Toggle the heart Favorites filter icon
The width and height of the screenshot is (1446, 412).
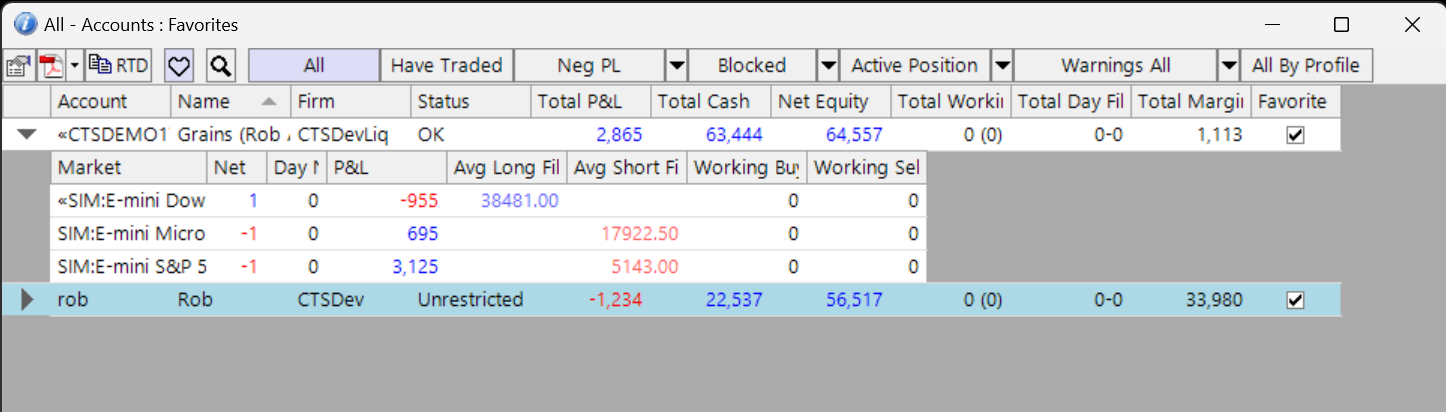pyautogui.click(x=178, y=66)
